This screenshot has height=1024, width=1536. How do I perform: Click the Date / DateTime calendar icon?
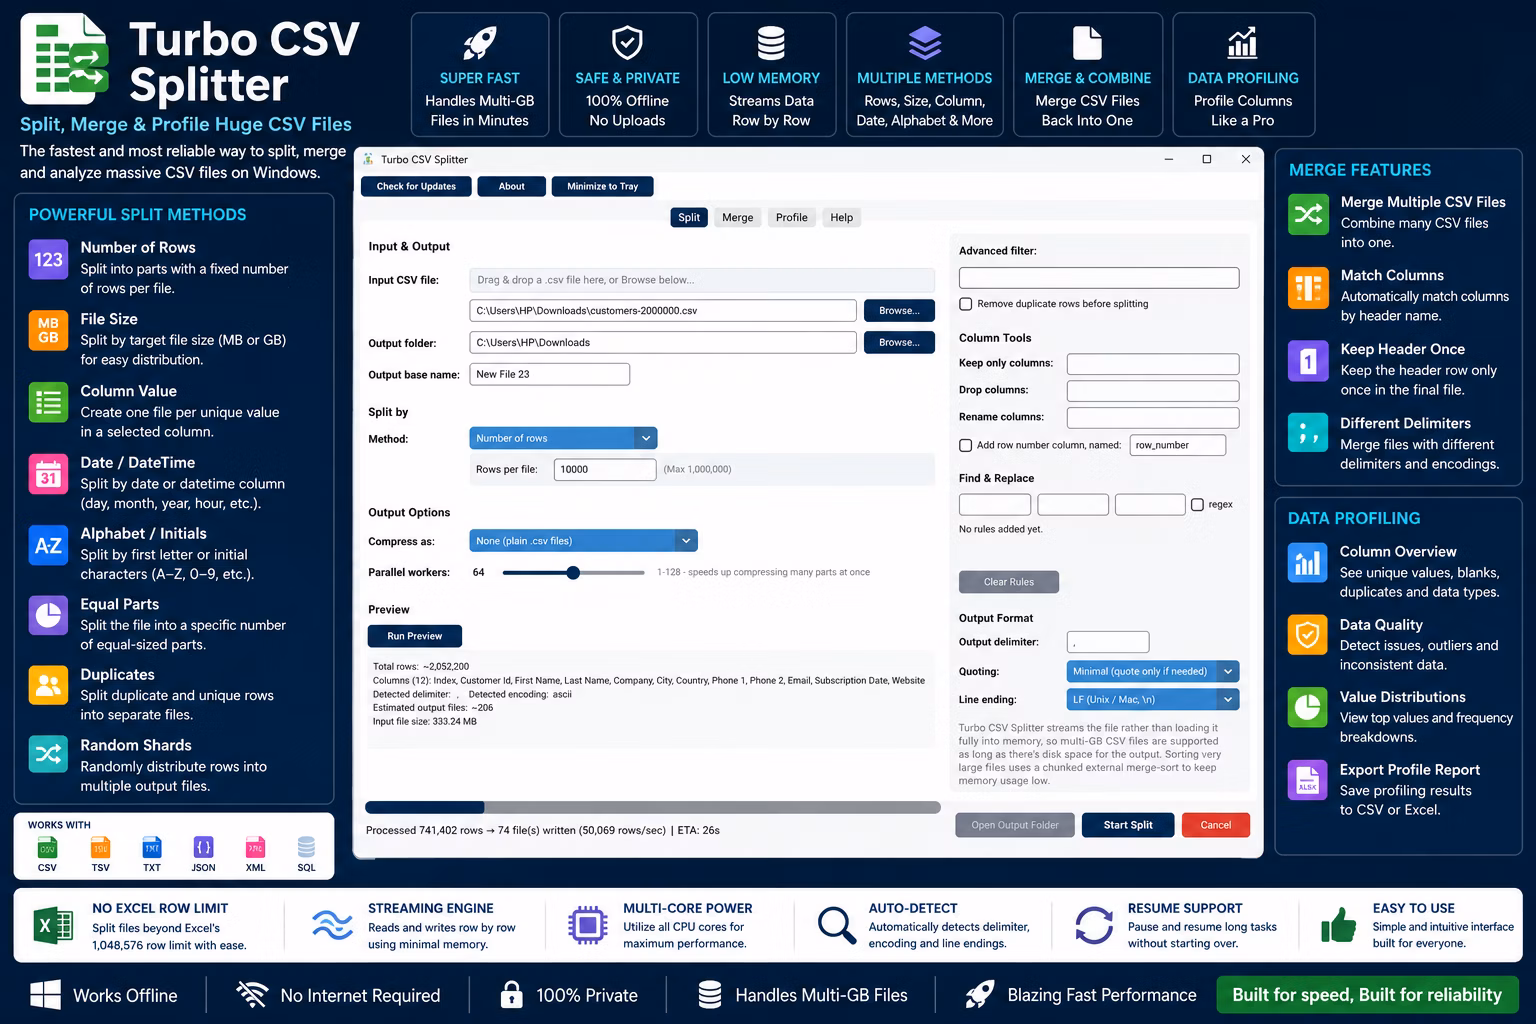48,474
